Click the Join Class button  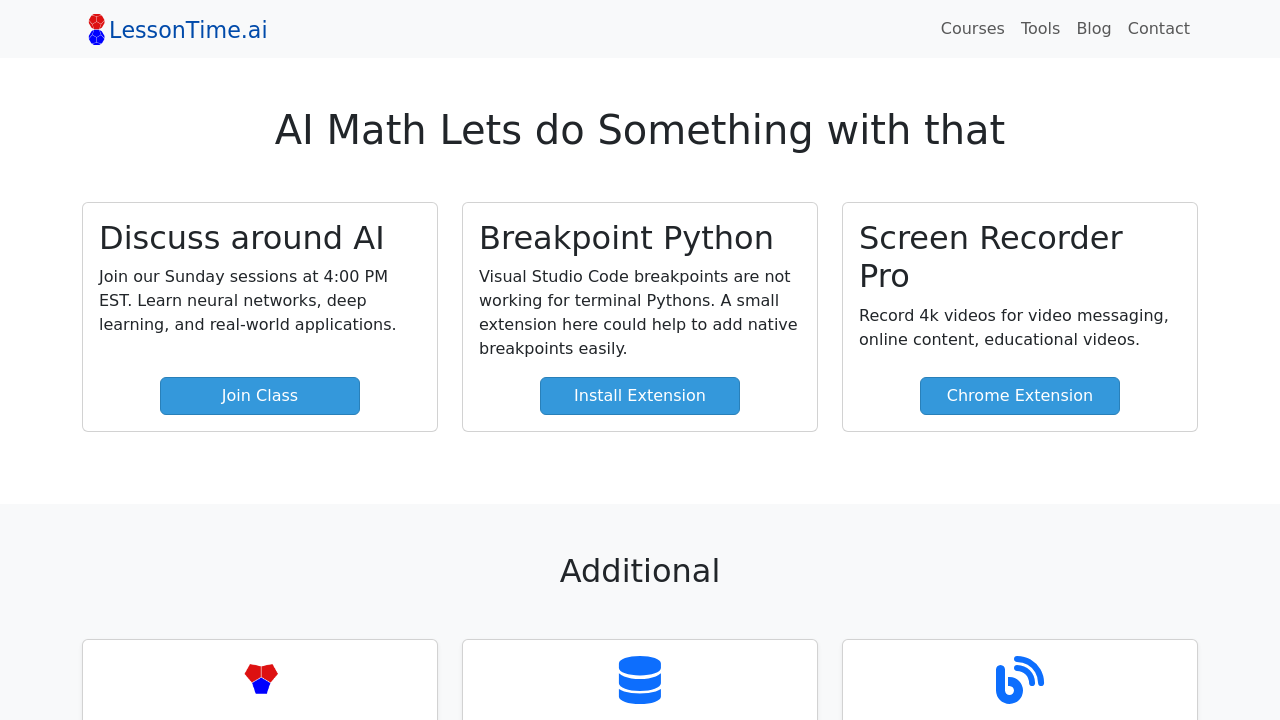(x=260, y=395)
